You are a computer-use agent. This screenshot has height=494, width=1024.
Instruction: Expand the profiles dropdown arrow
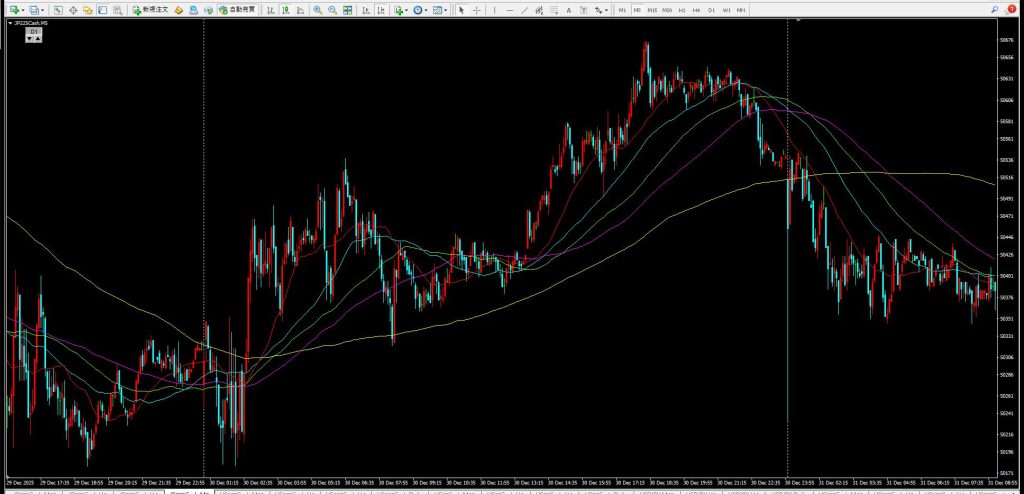pos(42,9)
